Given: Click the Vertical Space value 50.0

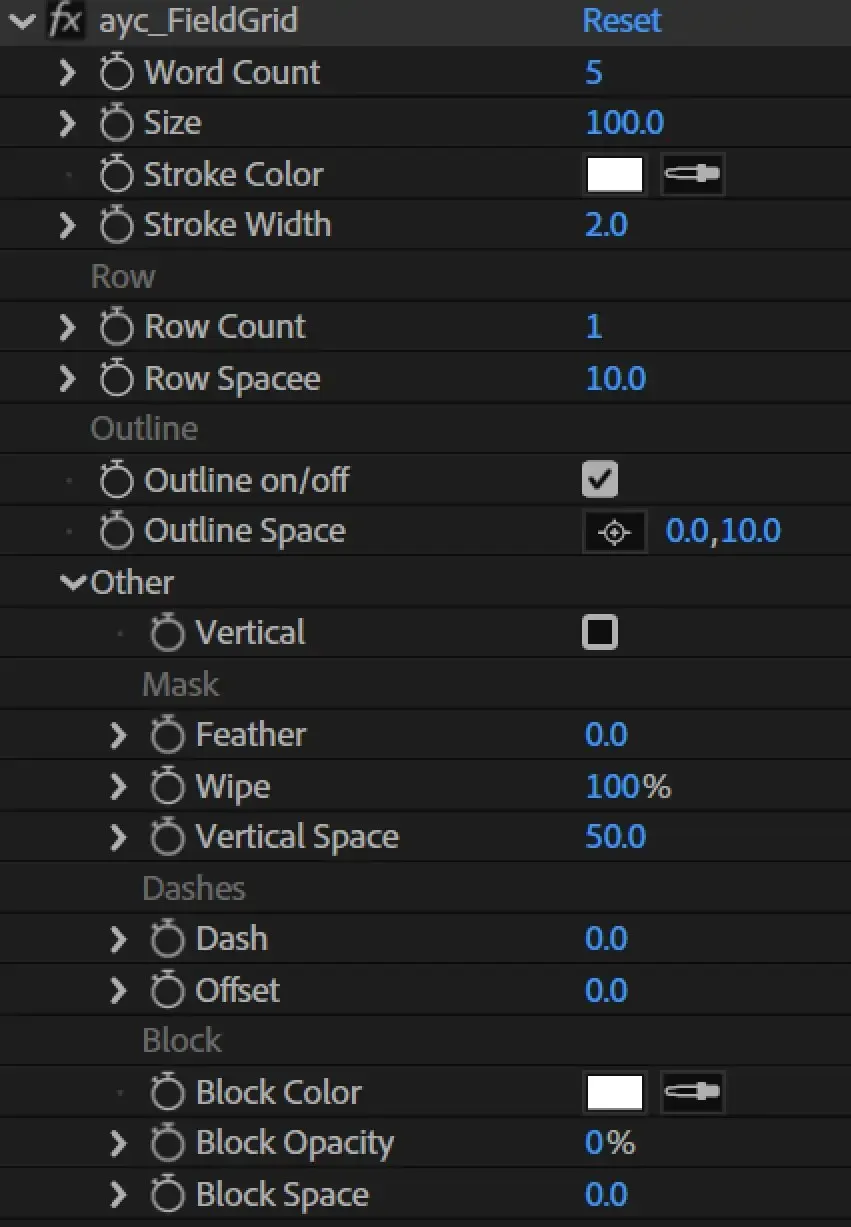Looking at the screenshot, I should 615,837.
